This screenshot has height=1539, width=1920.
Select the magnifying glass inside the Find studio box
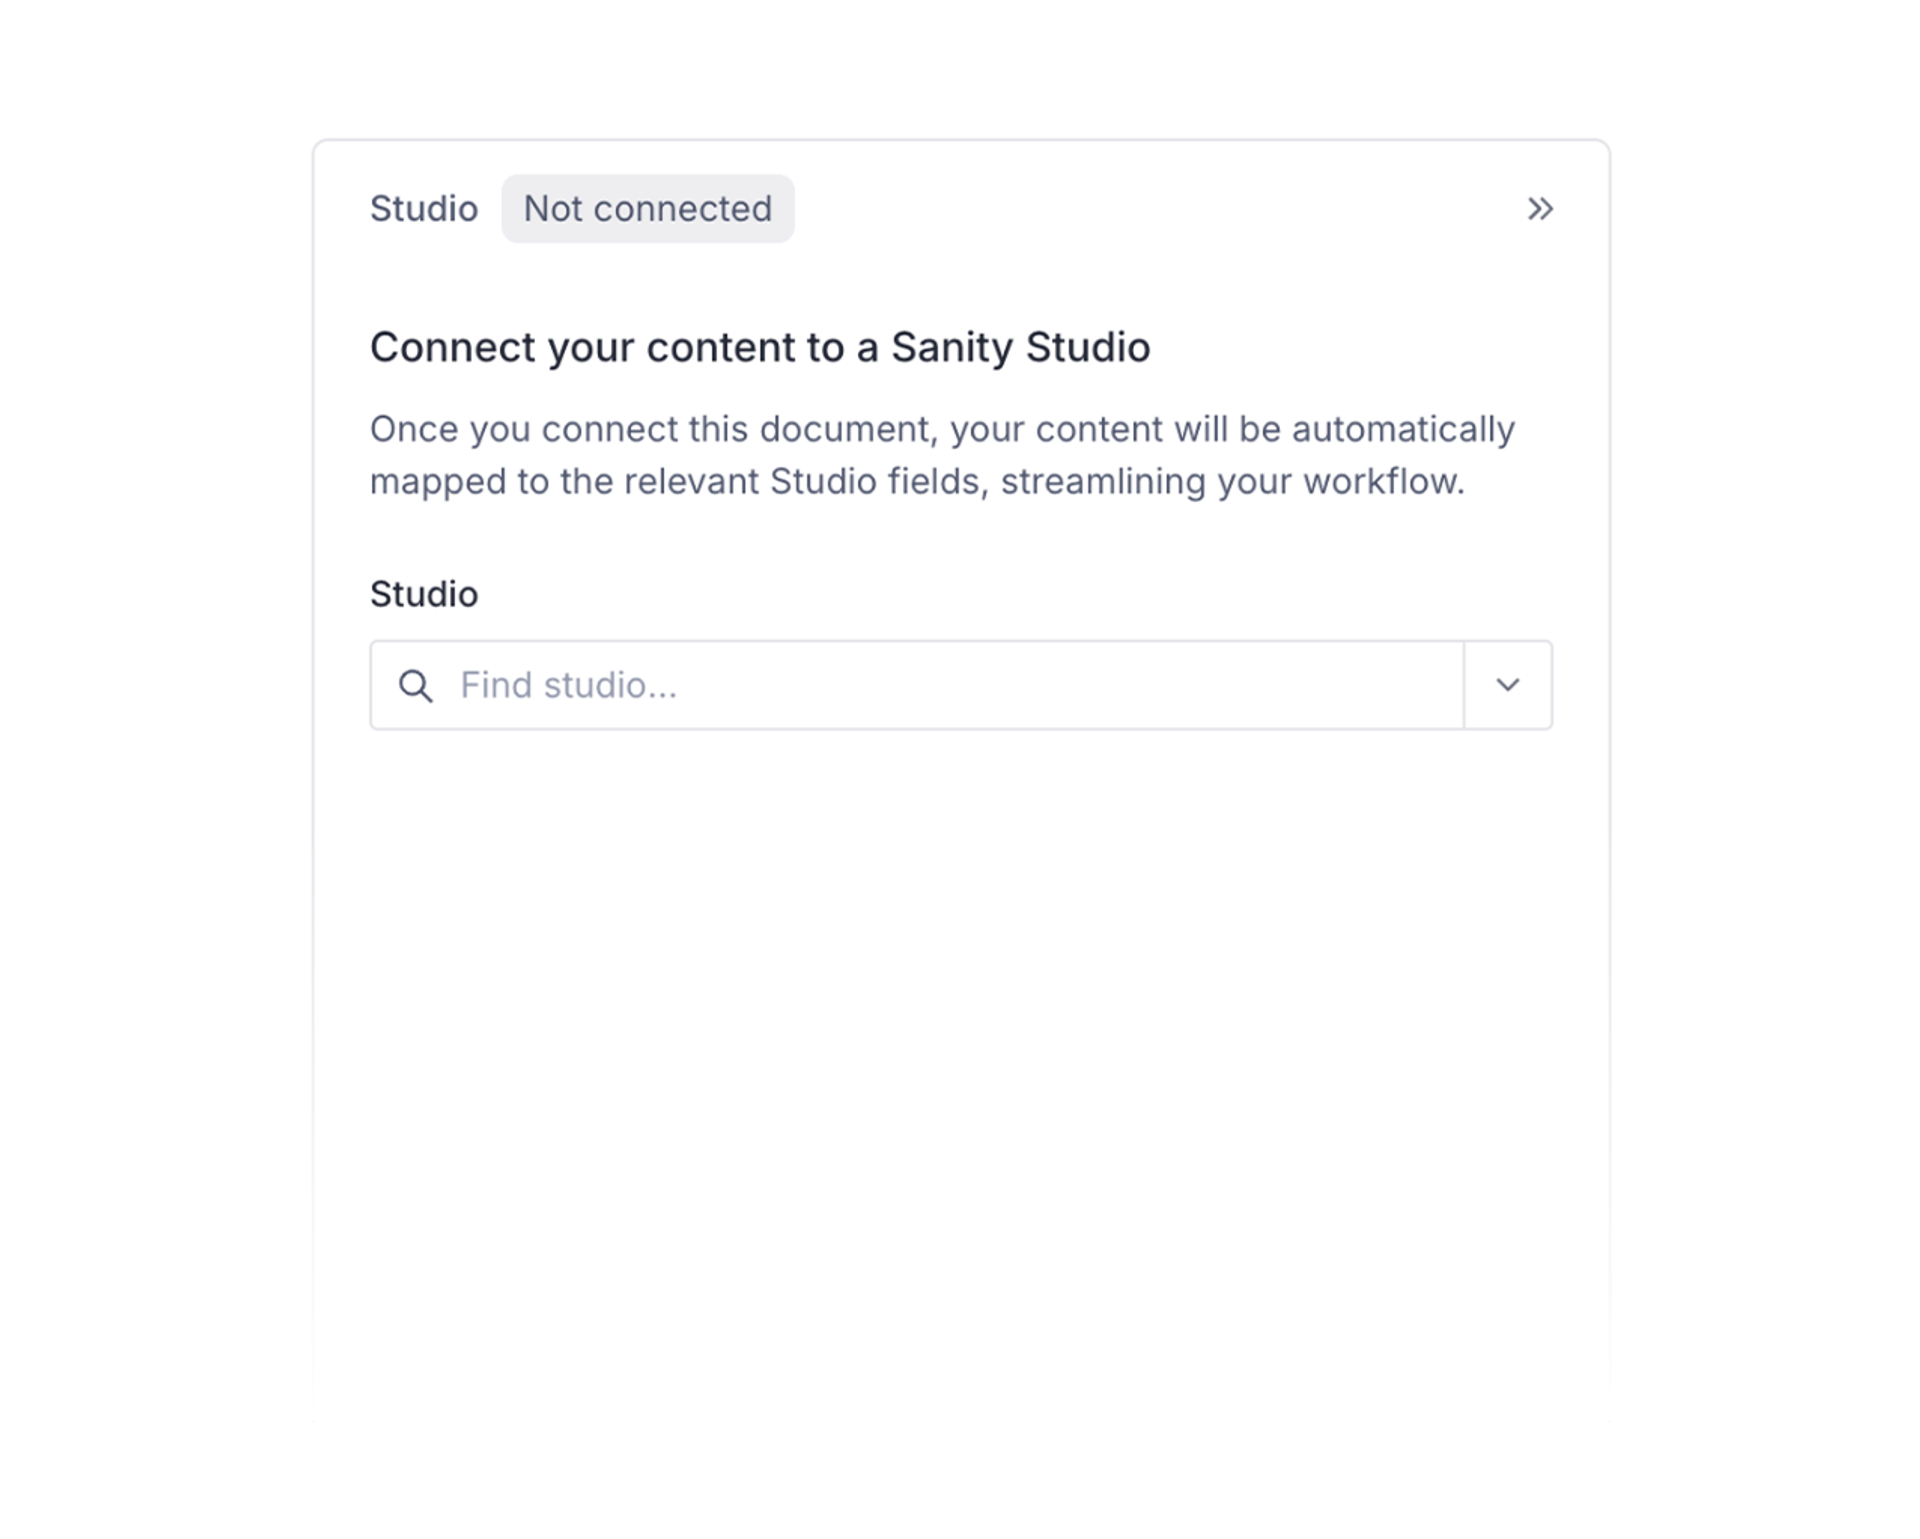tap(417, 685)
